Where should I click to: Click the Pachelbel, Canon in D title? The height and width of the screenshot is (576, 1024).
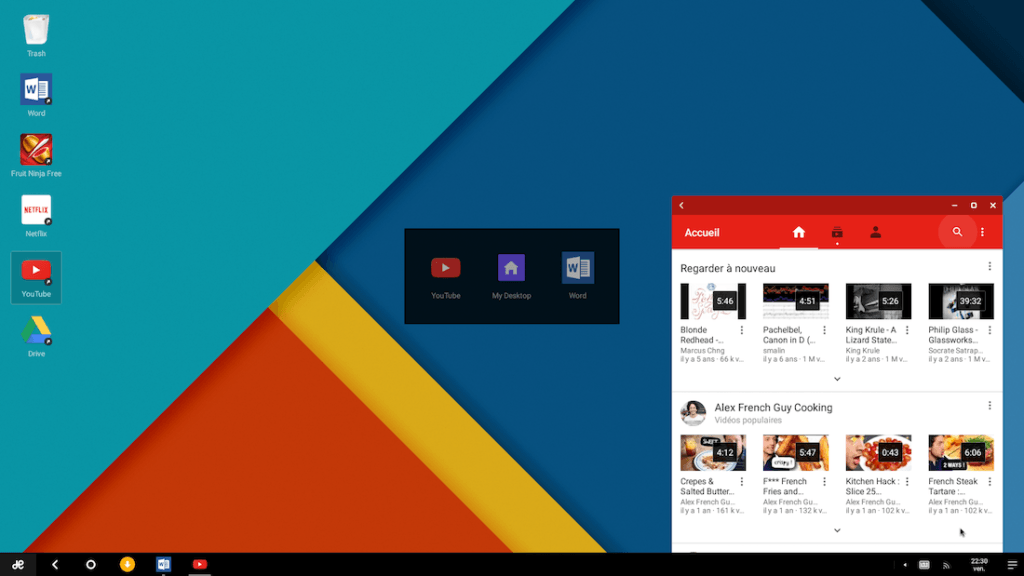tap(789, 335)
